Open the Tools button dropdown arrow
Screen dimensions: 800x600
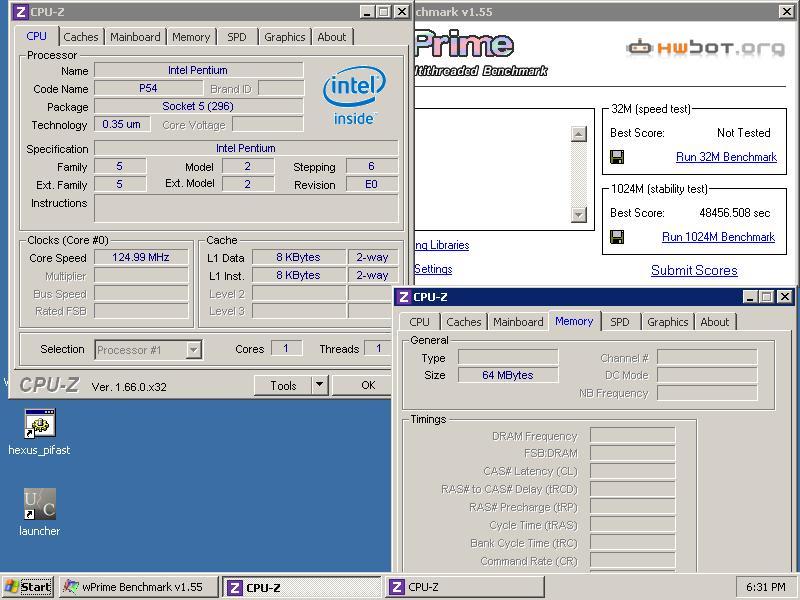pyautogui.click(x=319, y=385)
